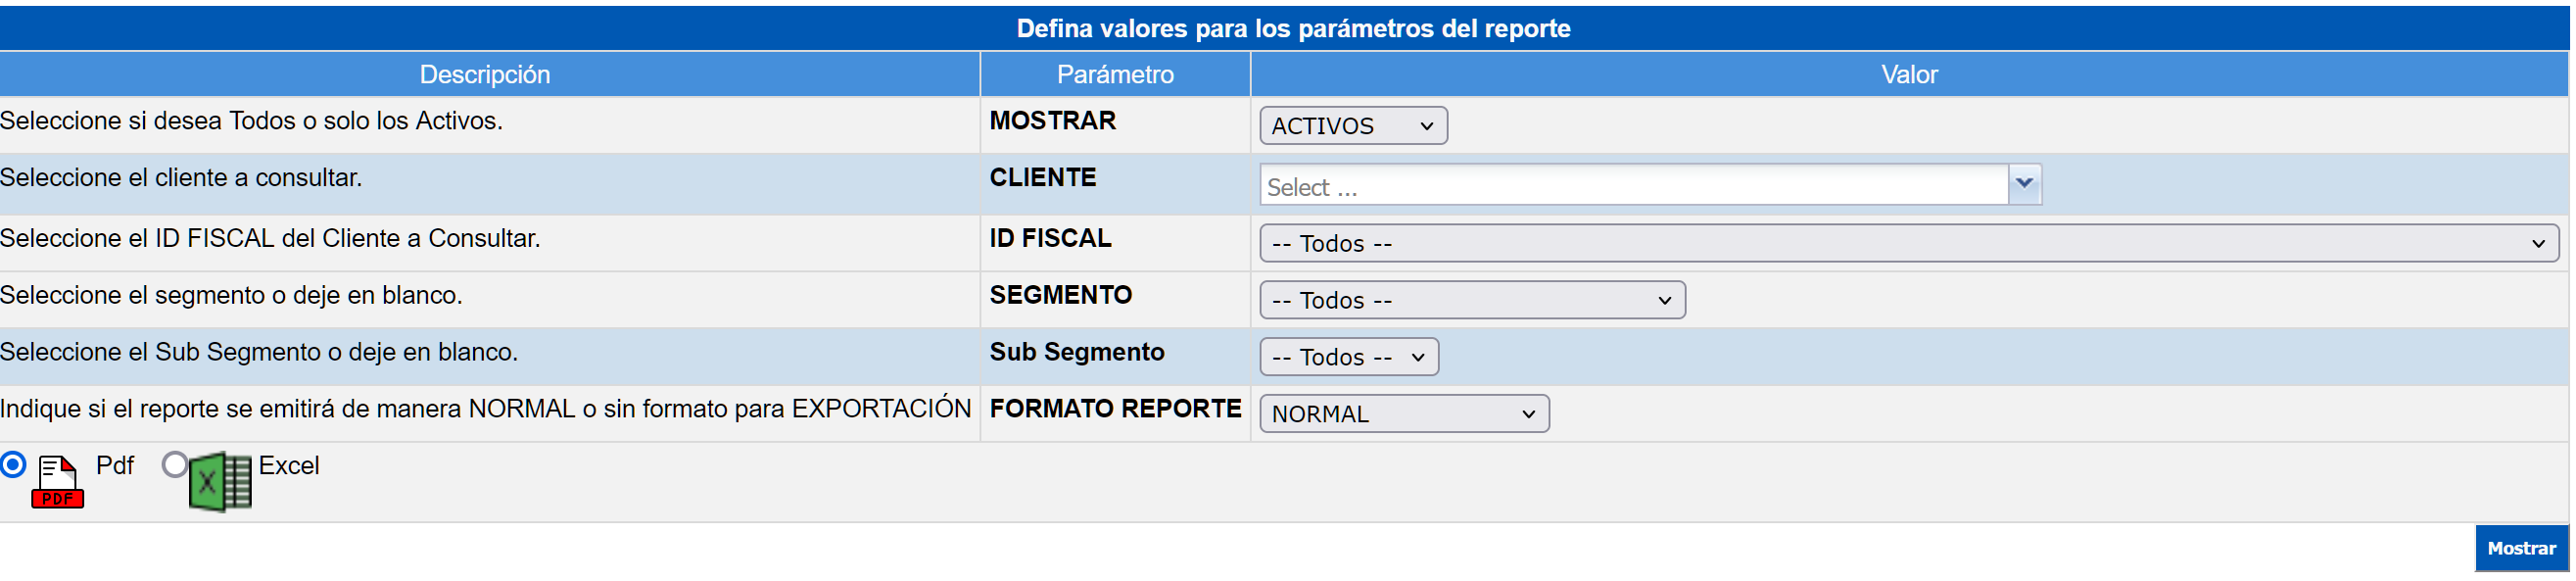Expand the CLIENTE combo box arrow
2576x581 pixels.
tap(2024, 184)
